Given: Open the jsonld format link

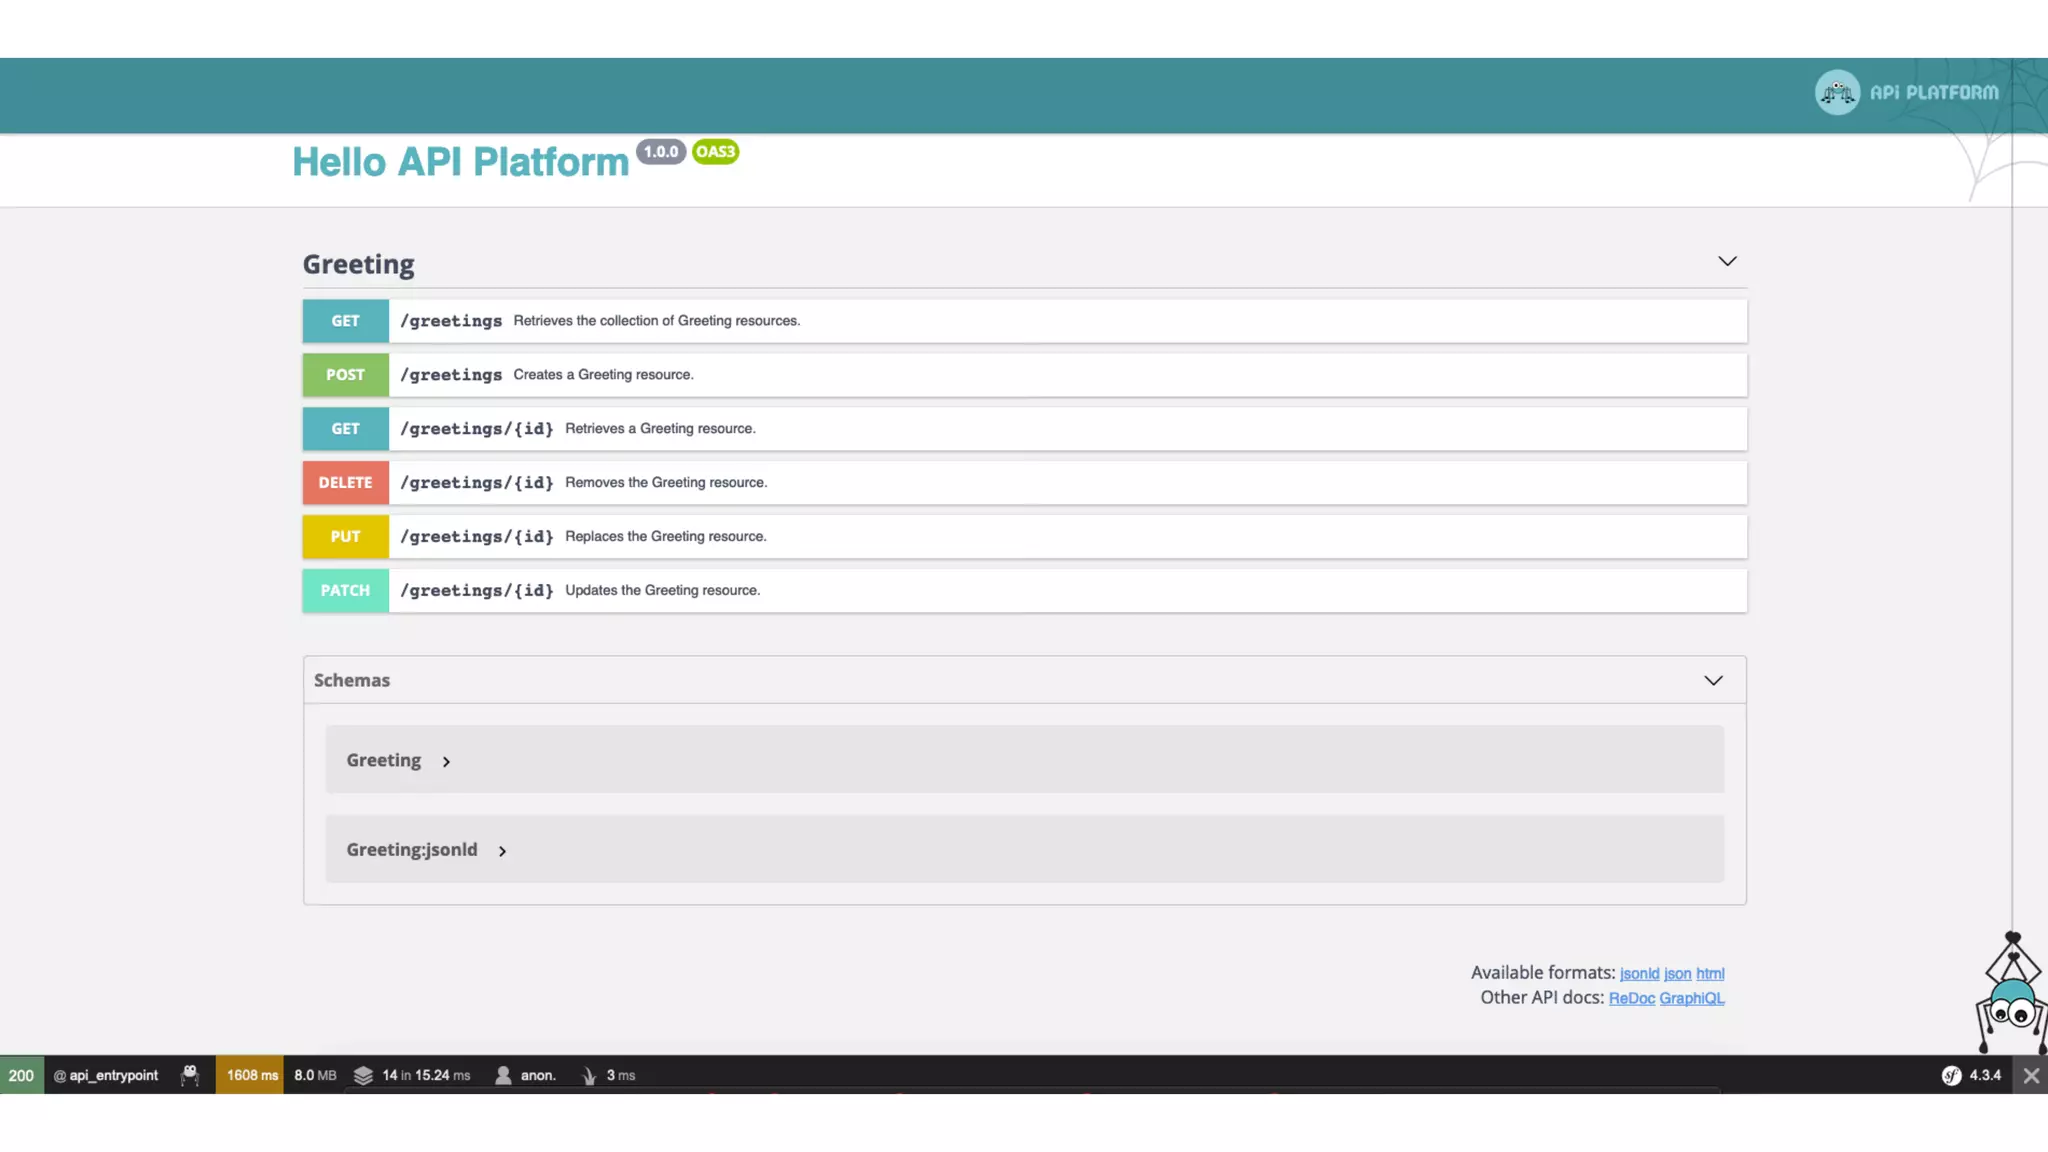Looking at the screenshot, I should click(1639, 974).
